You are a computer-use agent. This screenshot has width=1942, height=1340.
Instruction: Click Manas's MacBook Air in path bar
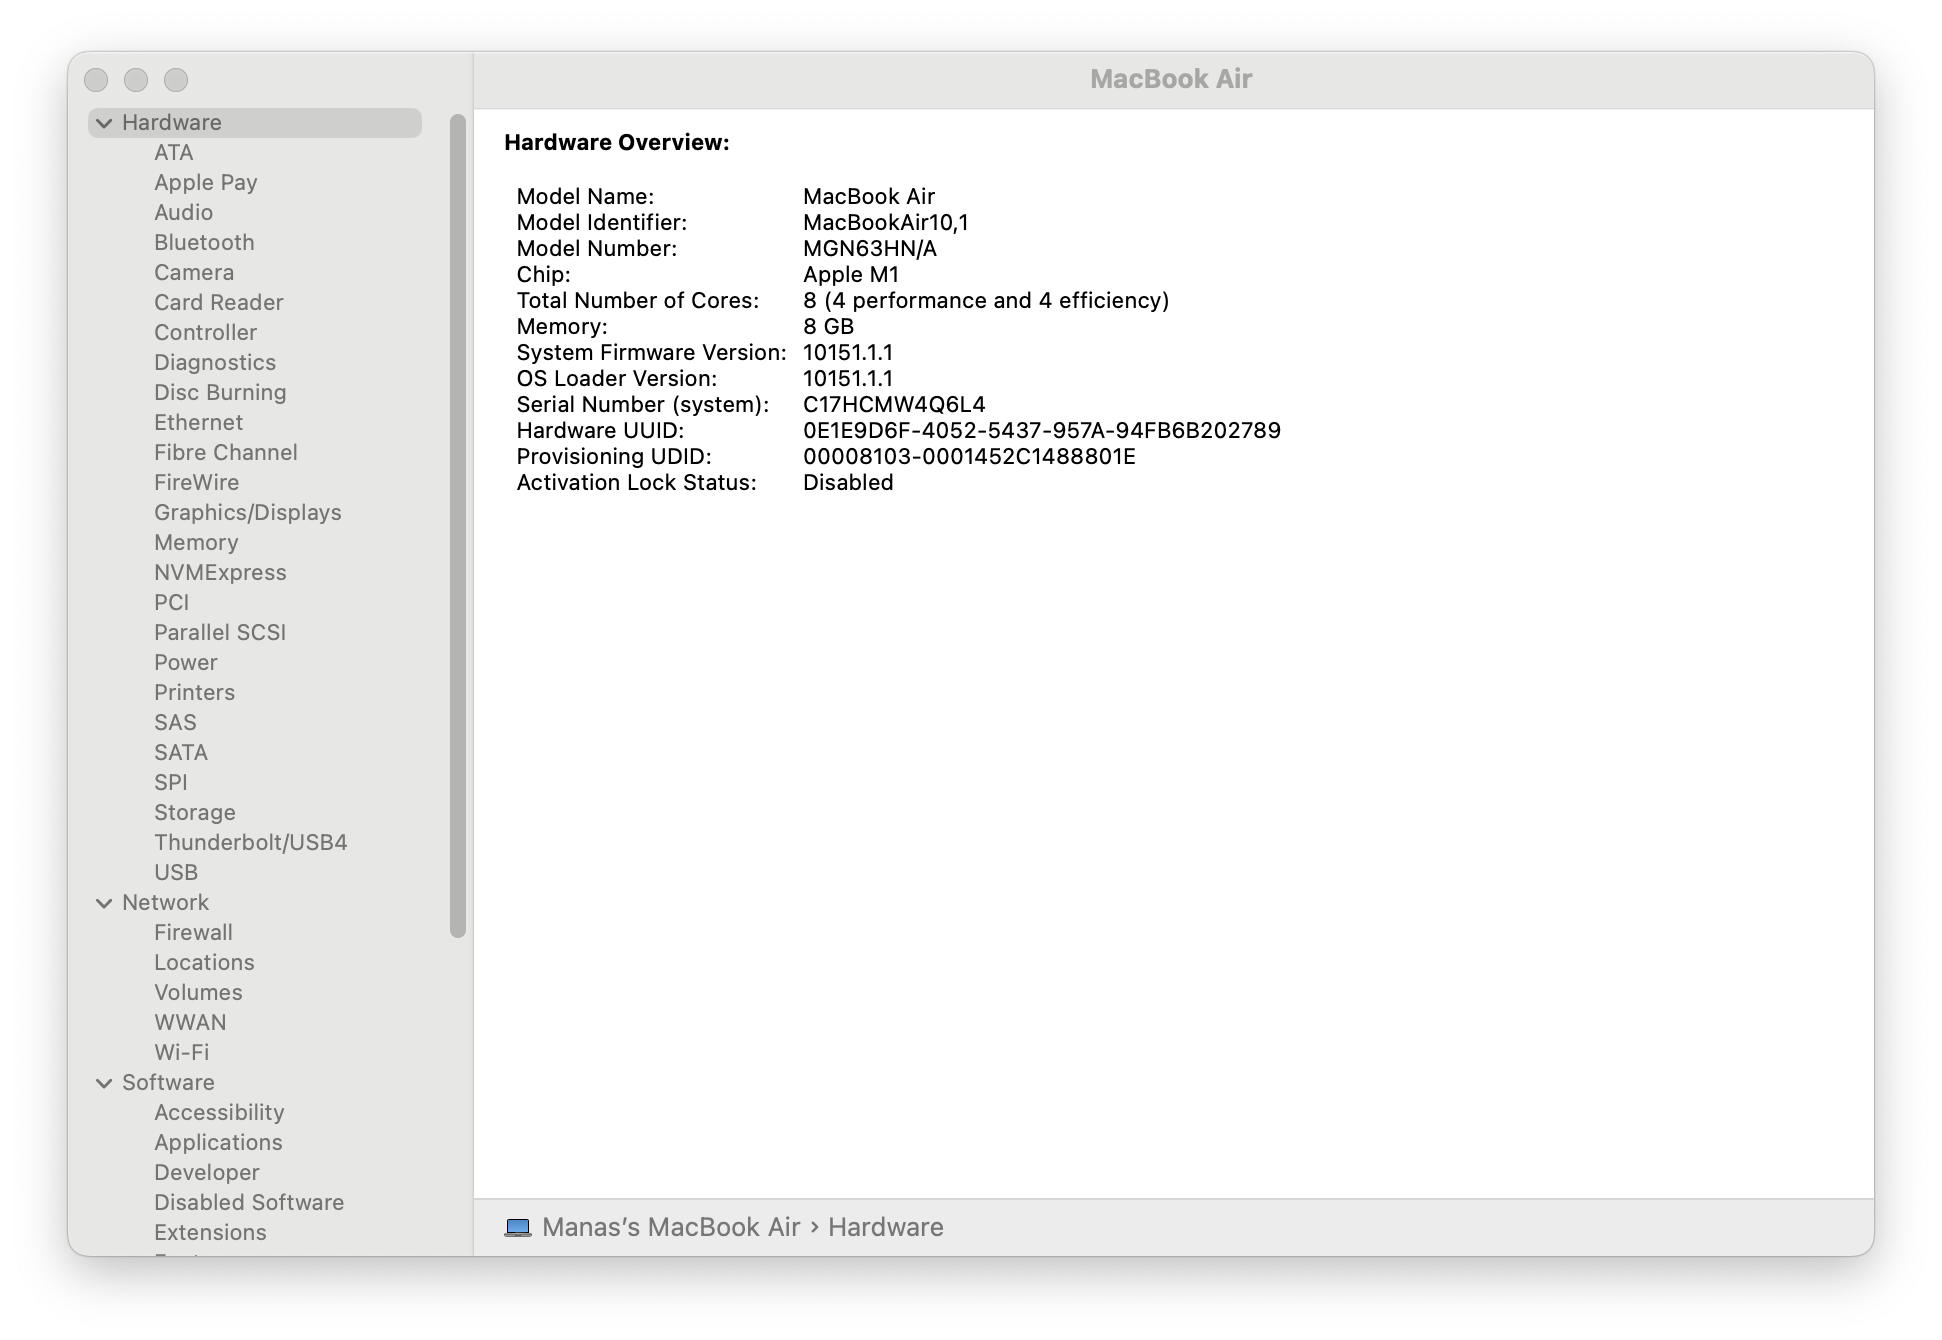pos(671,1227)
